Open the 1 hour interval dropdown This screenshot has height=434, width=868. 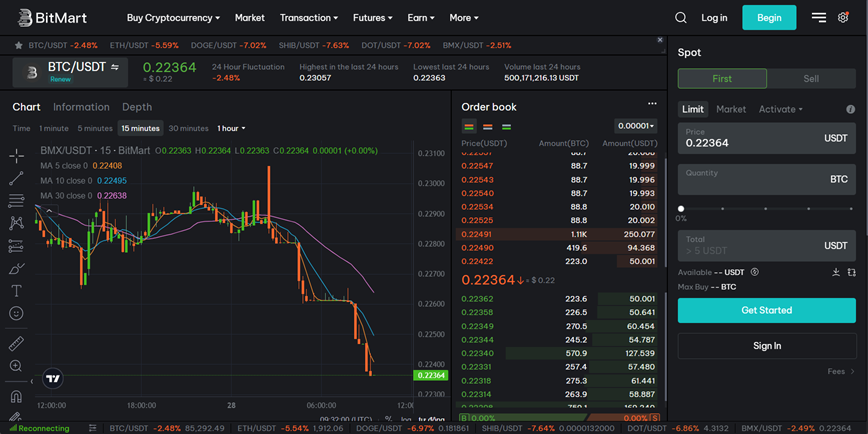(231, 128)
